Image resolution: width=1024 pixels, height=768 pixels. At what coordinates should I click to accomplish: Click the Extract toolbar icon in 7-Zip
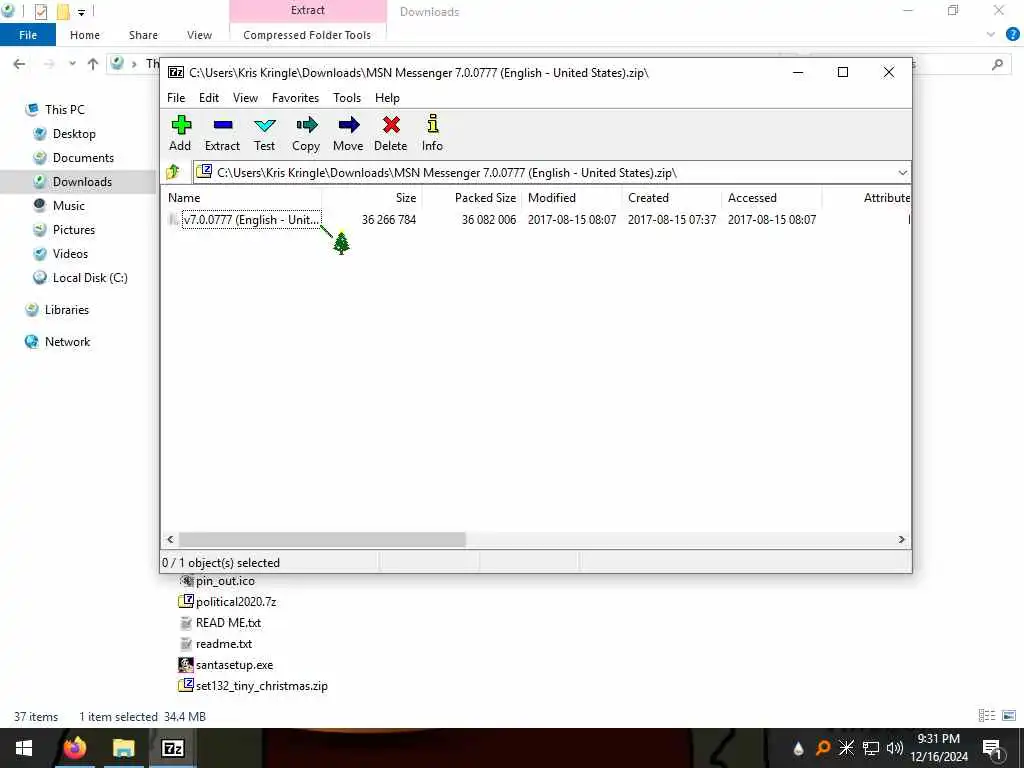[222, 134]
